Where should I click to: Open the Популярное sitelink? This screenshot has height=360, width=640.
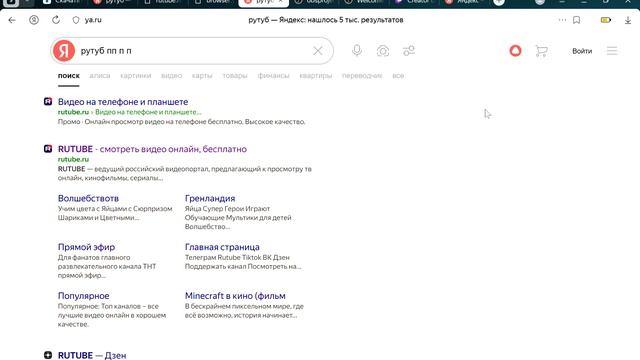(x=83, y=296)
